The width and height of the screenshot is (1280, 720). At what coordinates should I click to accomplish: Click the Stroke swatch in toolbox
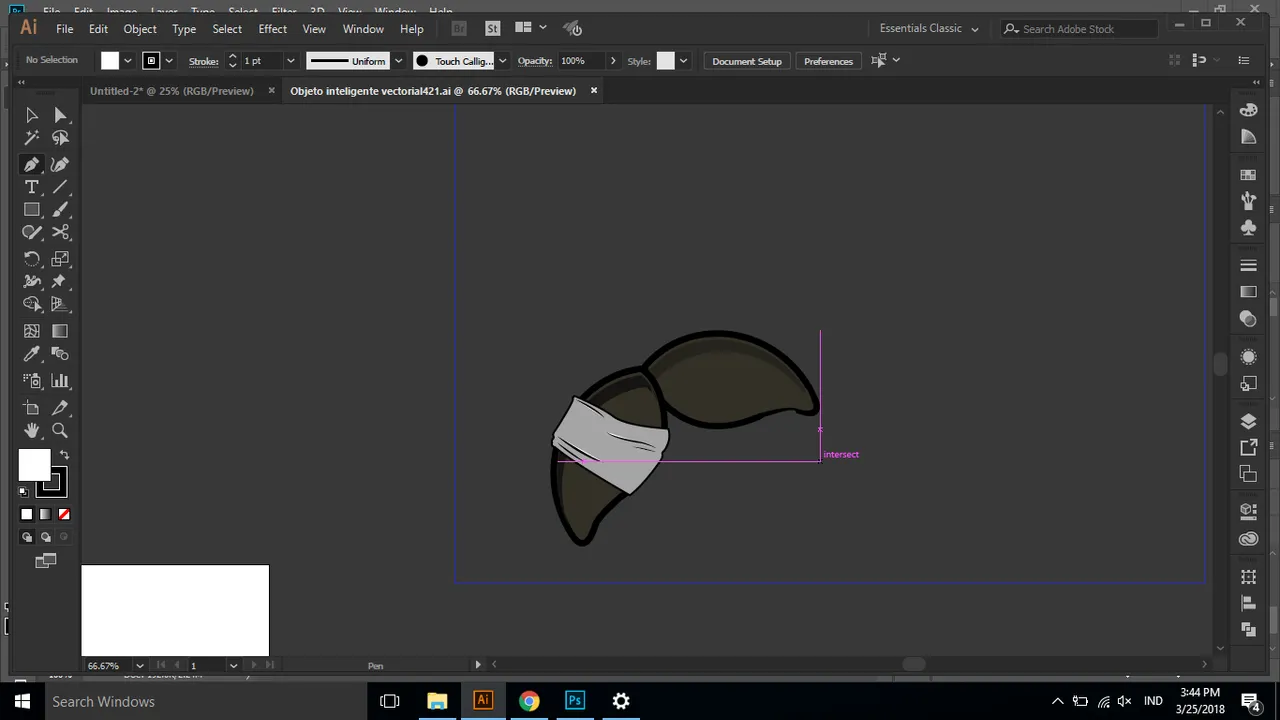coord(52,483)
